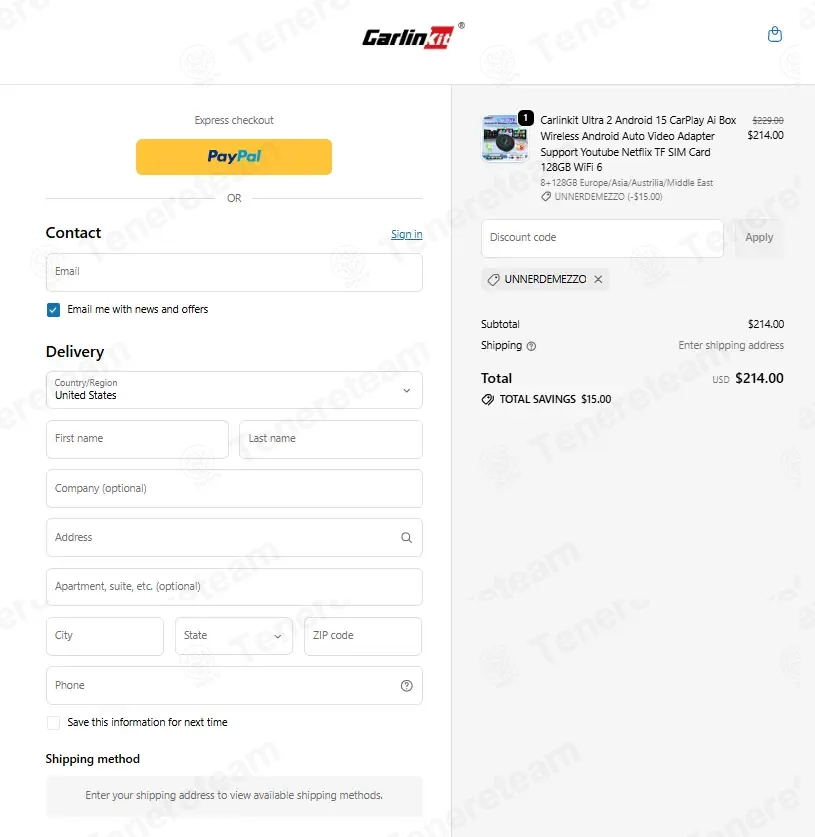815x837 pixels.
Task: Focus the Apartment, suite field
Action: click(x=234, y=587)
